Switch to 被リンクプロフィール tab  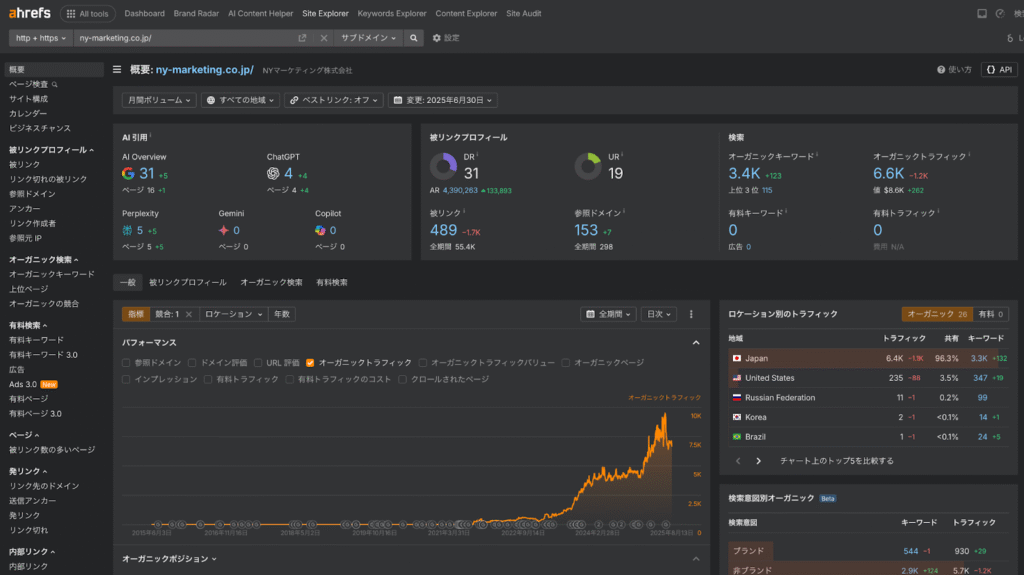[187, 282]
